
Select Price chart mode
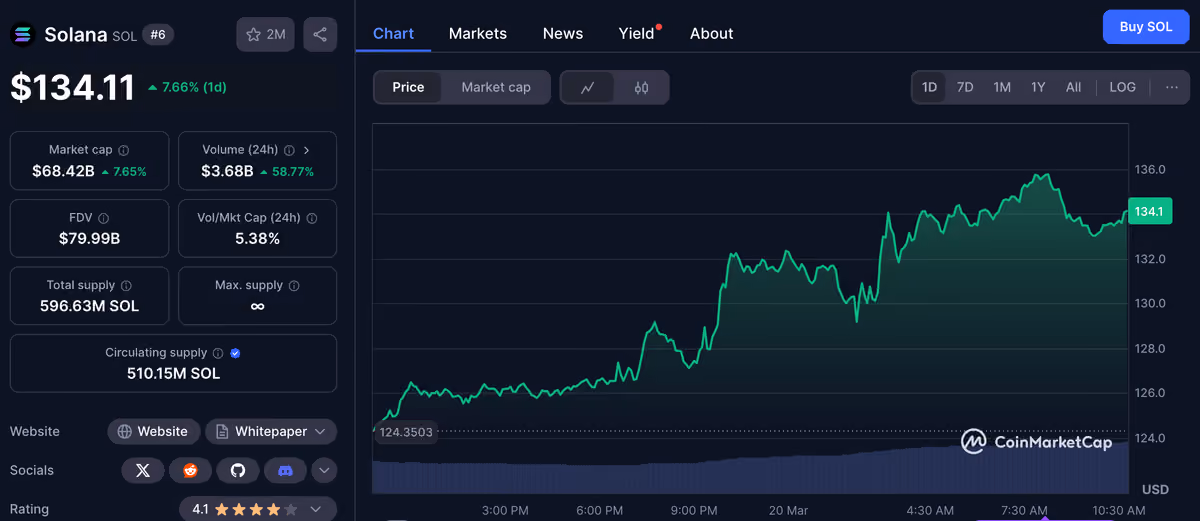click(x=408, y=87)
